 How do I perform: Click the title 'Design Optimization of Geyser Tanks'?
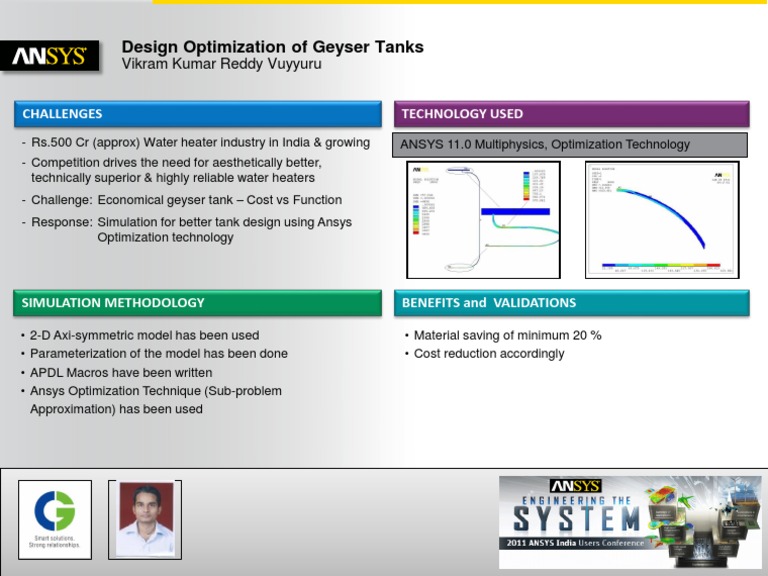coord(272,47)
